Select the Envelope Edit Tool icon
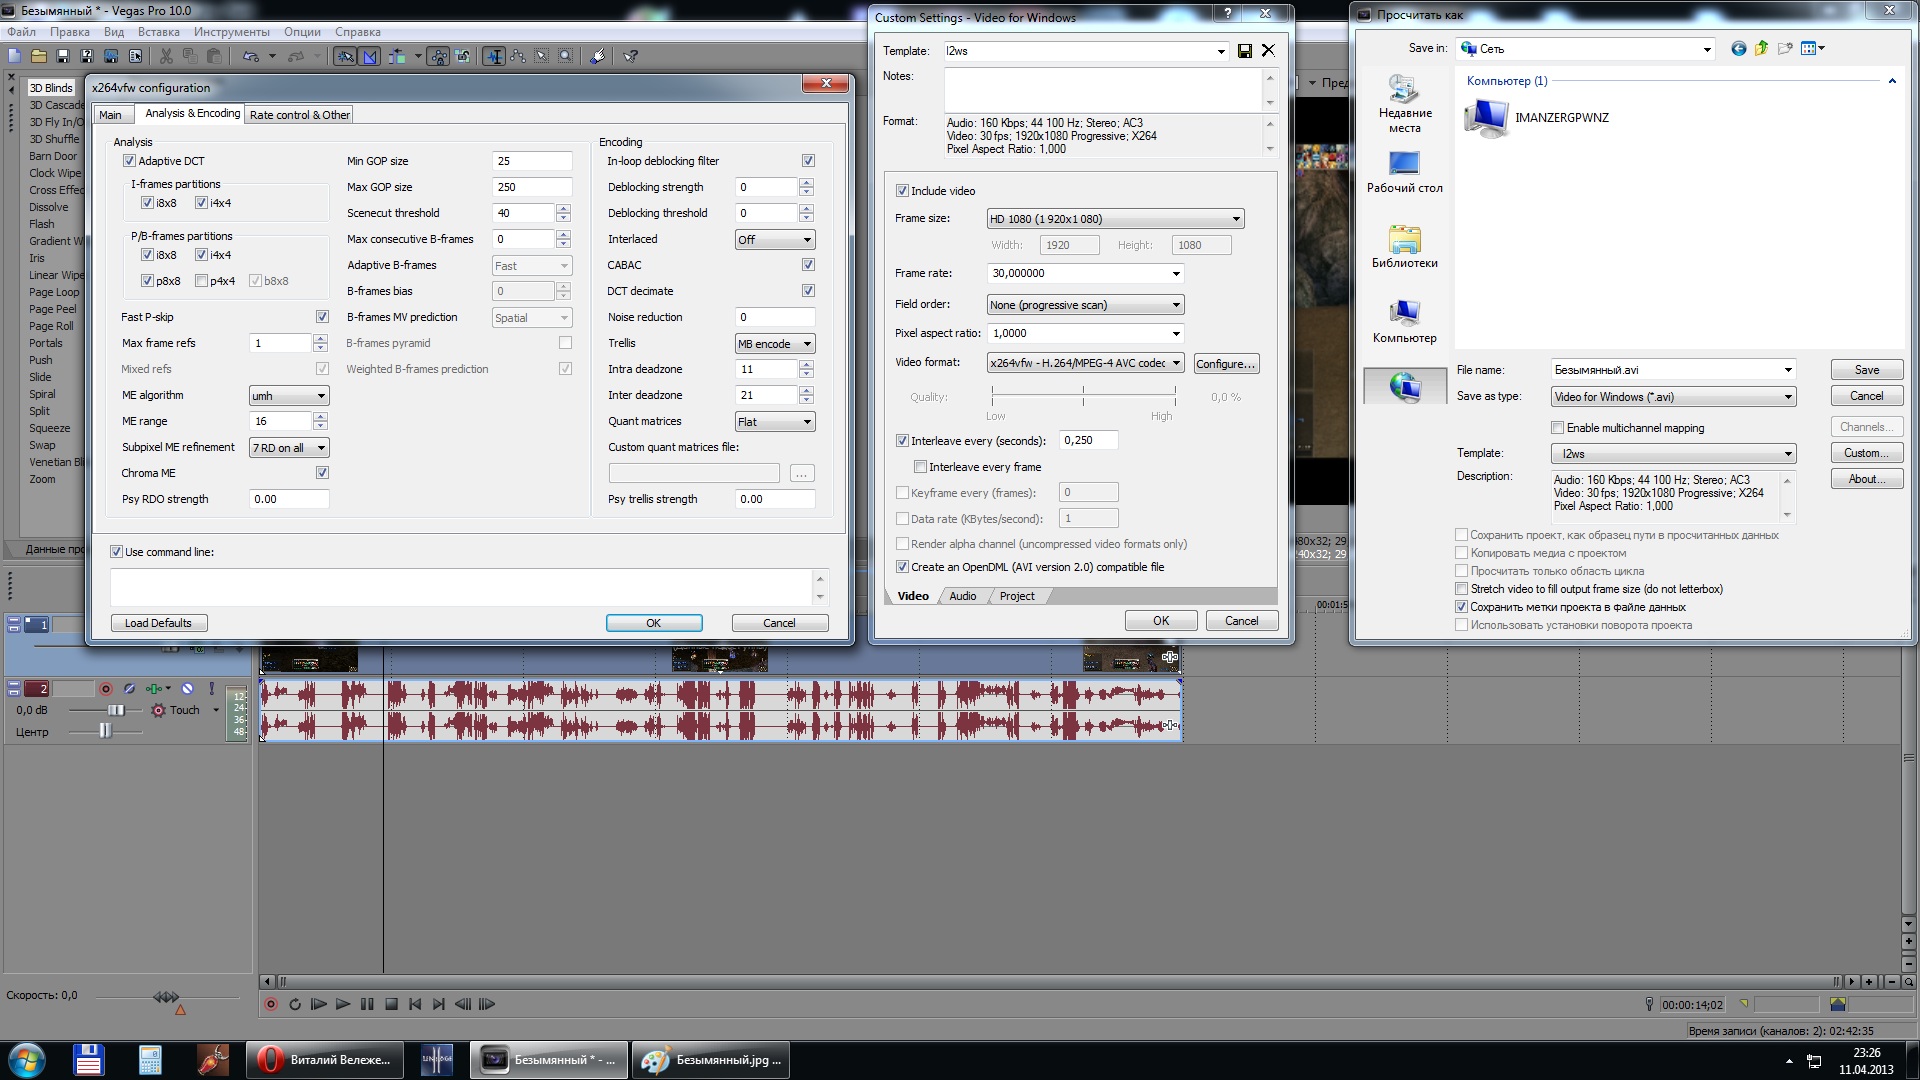This screenshot has height=1080, width=1920. [518, 56]
